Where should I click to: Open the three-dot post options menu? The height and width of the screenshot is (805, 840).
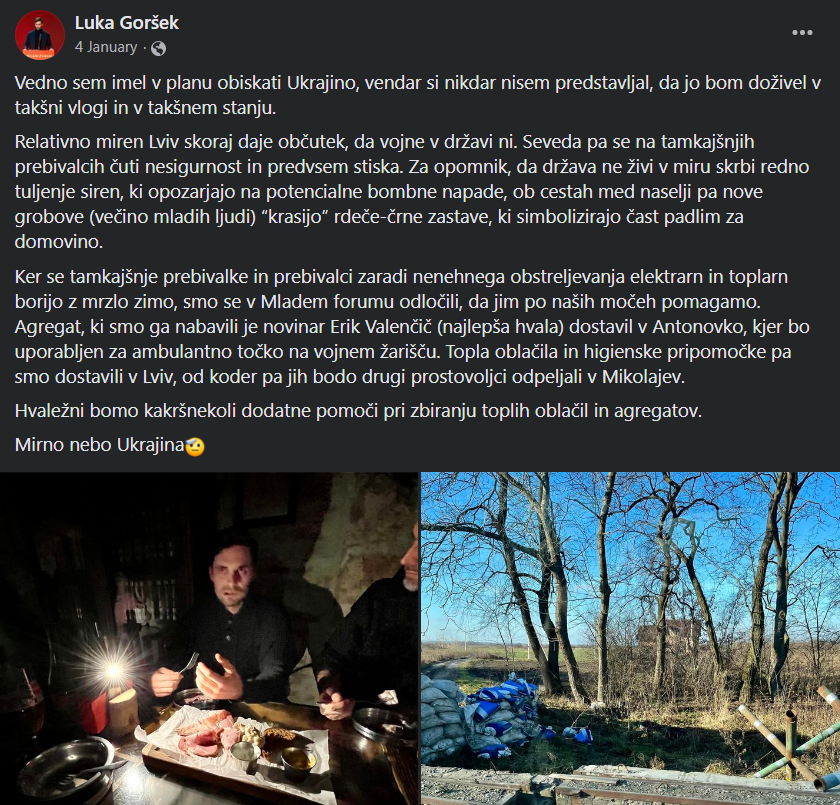click(x=802, y=33)
